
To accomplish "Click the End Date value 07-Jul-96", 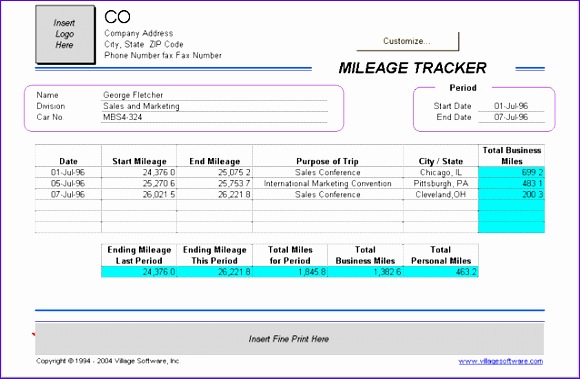I will coord(511,117).
